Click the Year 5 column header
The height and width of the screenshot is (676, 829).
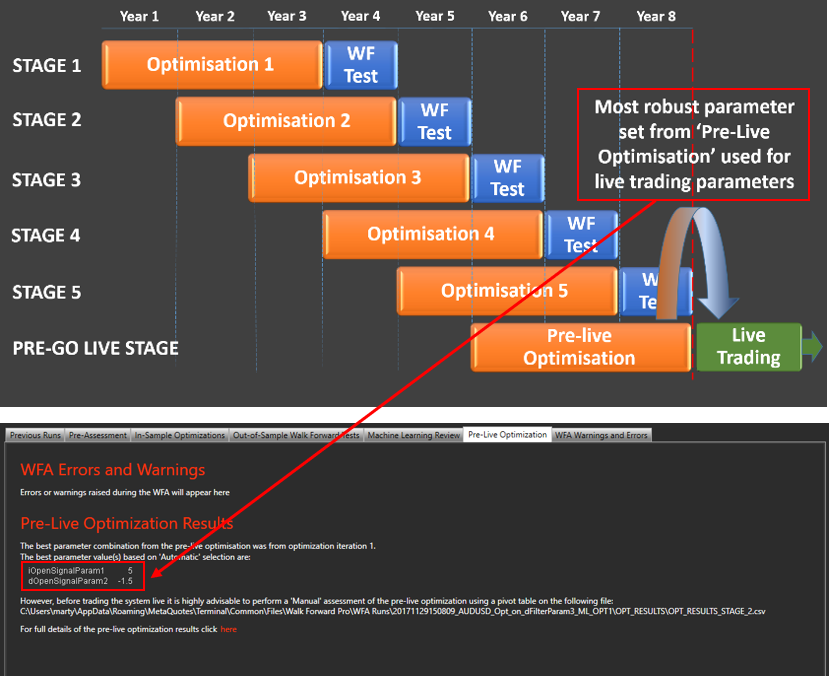(x=435, y=16)
